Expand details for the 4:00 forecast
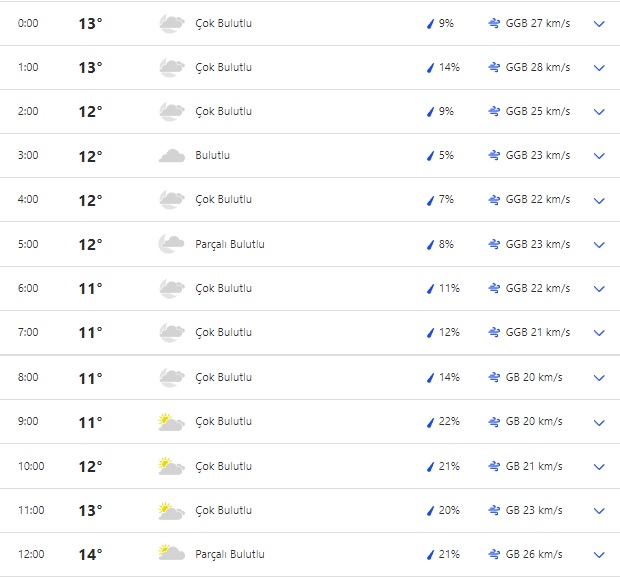The width and height of the screenshot is (620, 577). pyautogui.click(x=599, y=200)
